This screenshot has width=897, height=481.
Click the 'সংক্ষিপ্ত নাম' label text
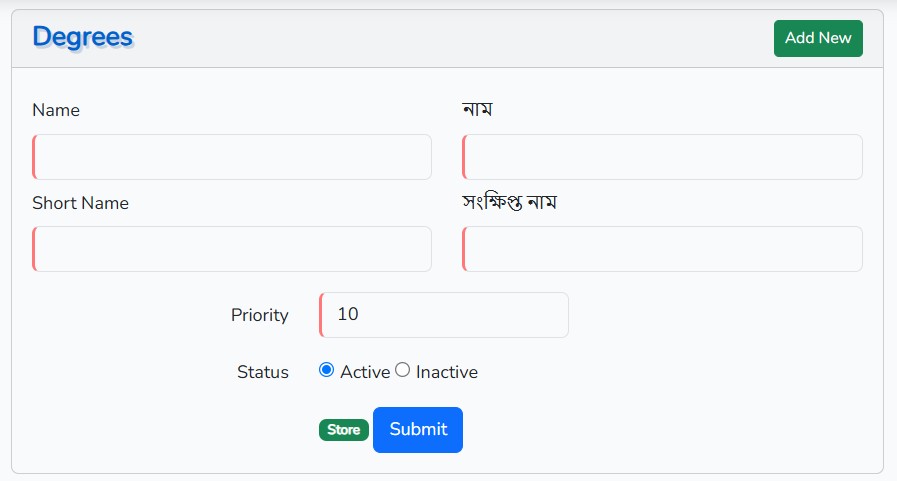pos(509,202)
